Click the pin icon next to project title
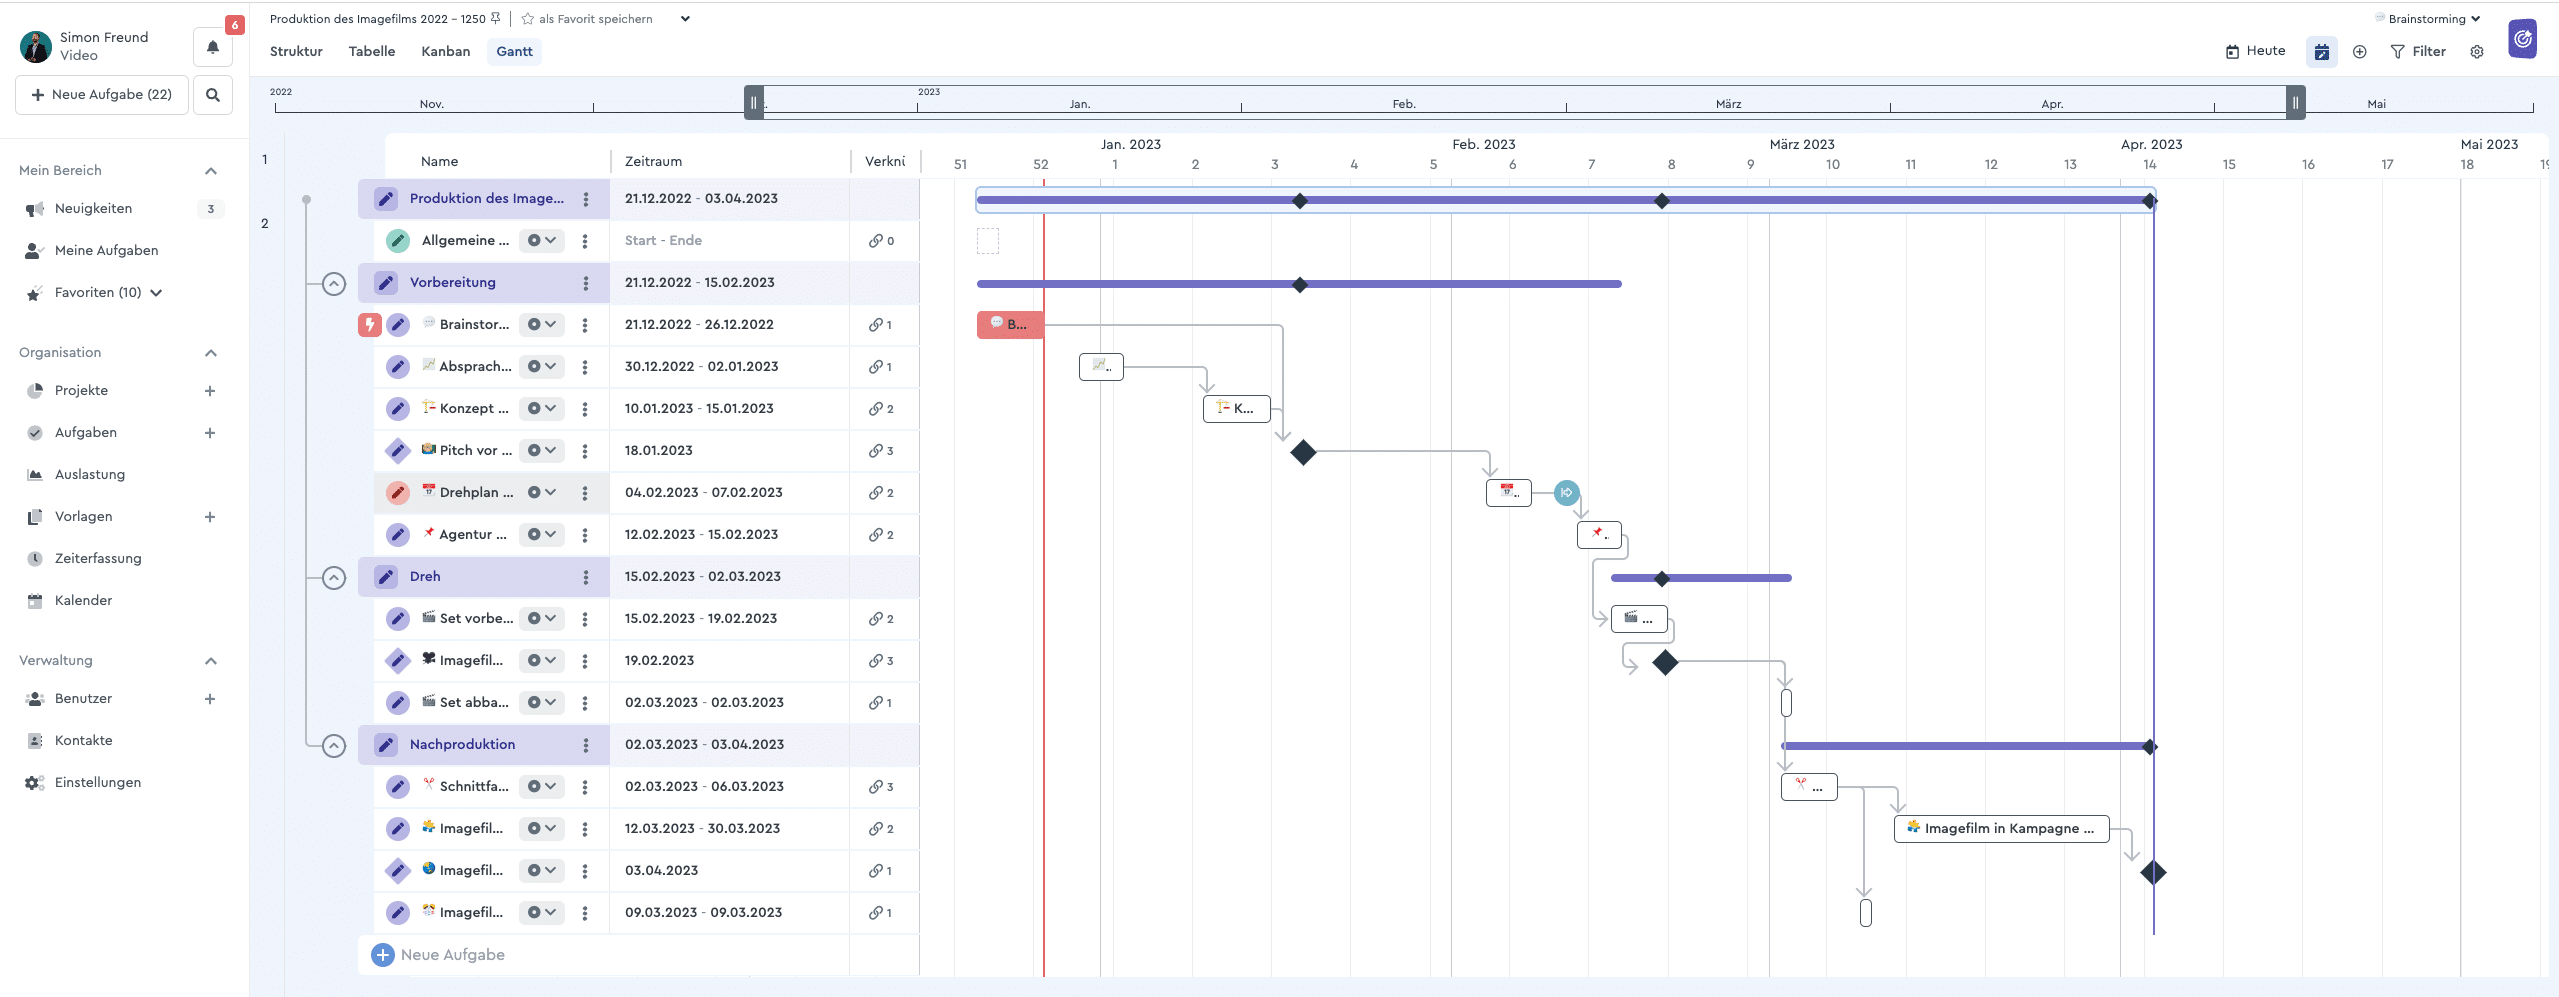Image resolution: width=2559 pixels, height=997 pixels. click(495, 18)
